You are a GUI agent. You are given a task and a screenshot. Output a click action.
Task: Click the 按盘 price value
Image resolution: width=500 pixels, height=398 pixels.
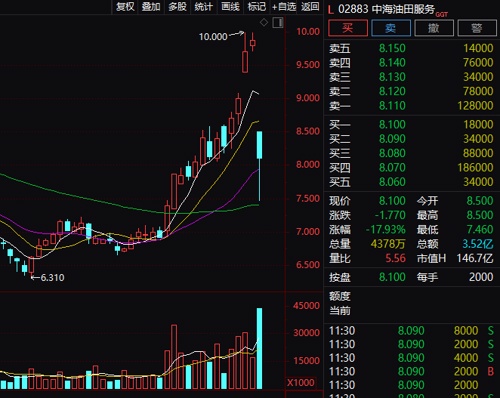pyautogui.click(x=392, y=277)
